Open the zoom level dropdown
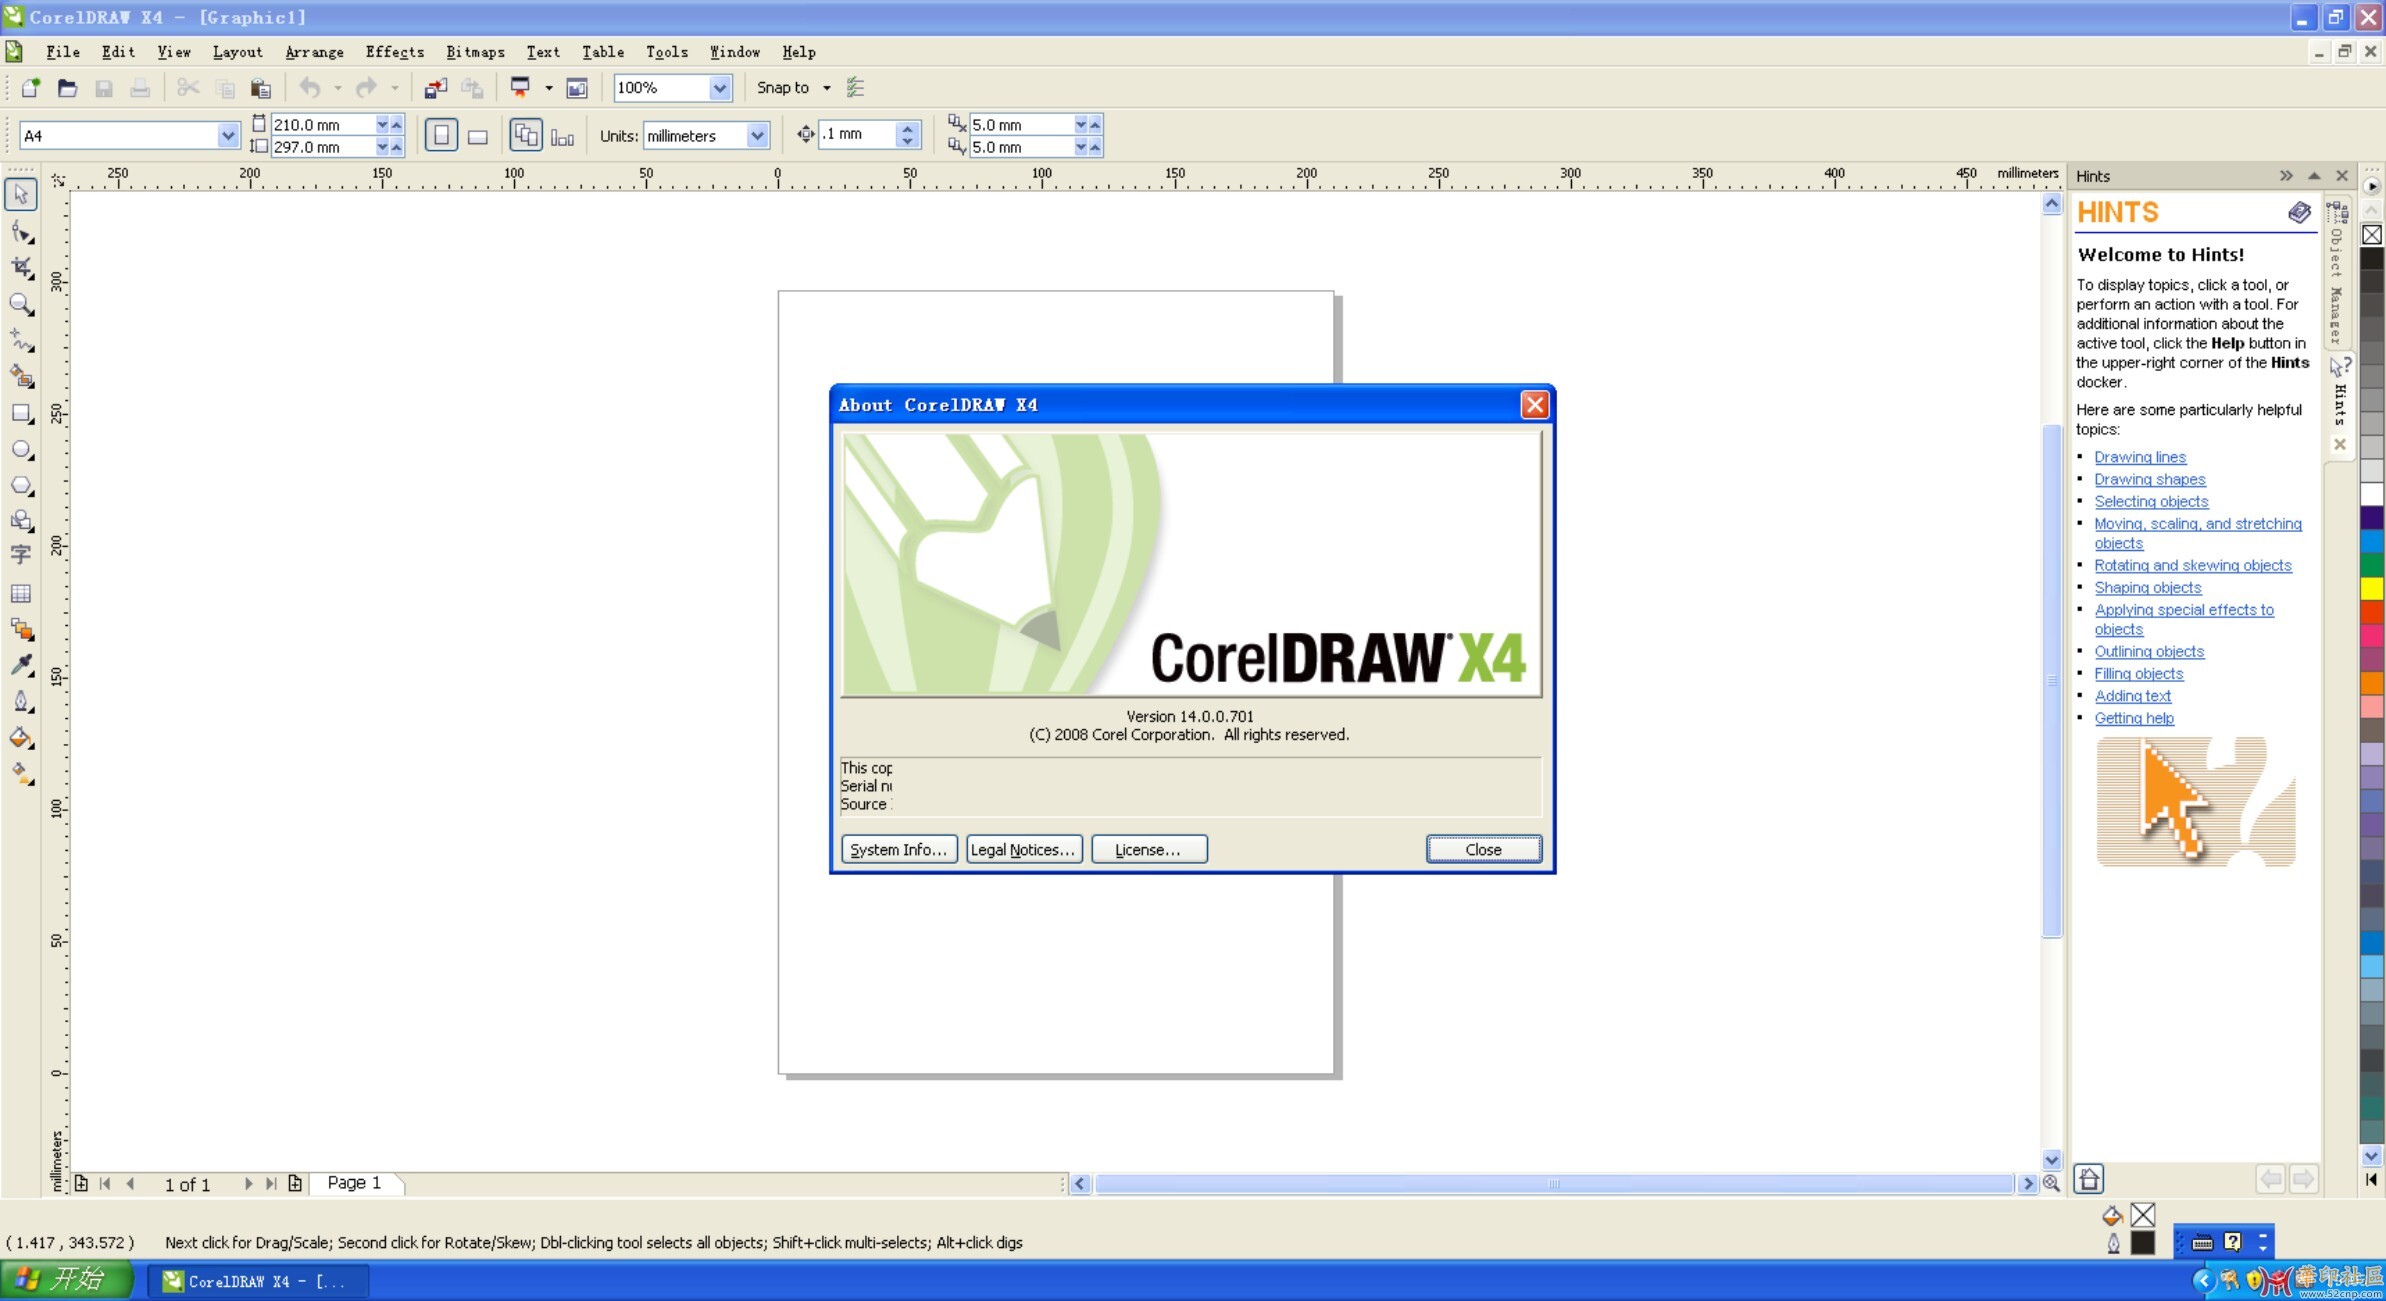The width and height of the screenshot is (2386, 1301). [719, 88]
